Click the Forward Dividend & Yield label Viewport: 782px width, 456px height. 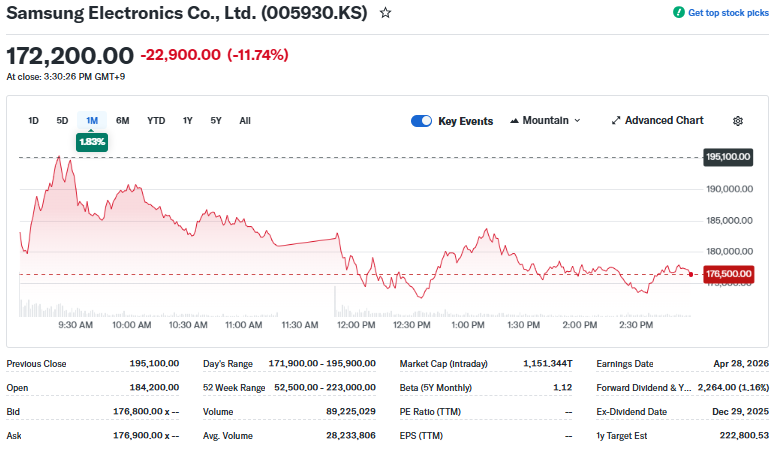tap(643, 388)
